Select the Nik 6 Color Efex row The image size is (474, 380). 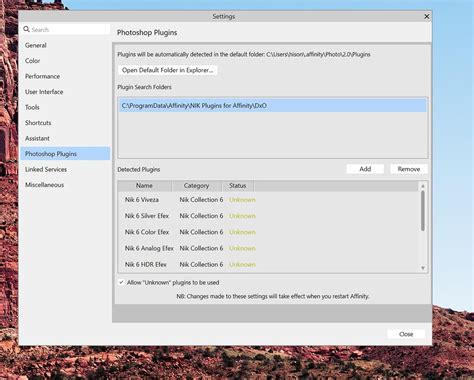point(268,232)
